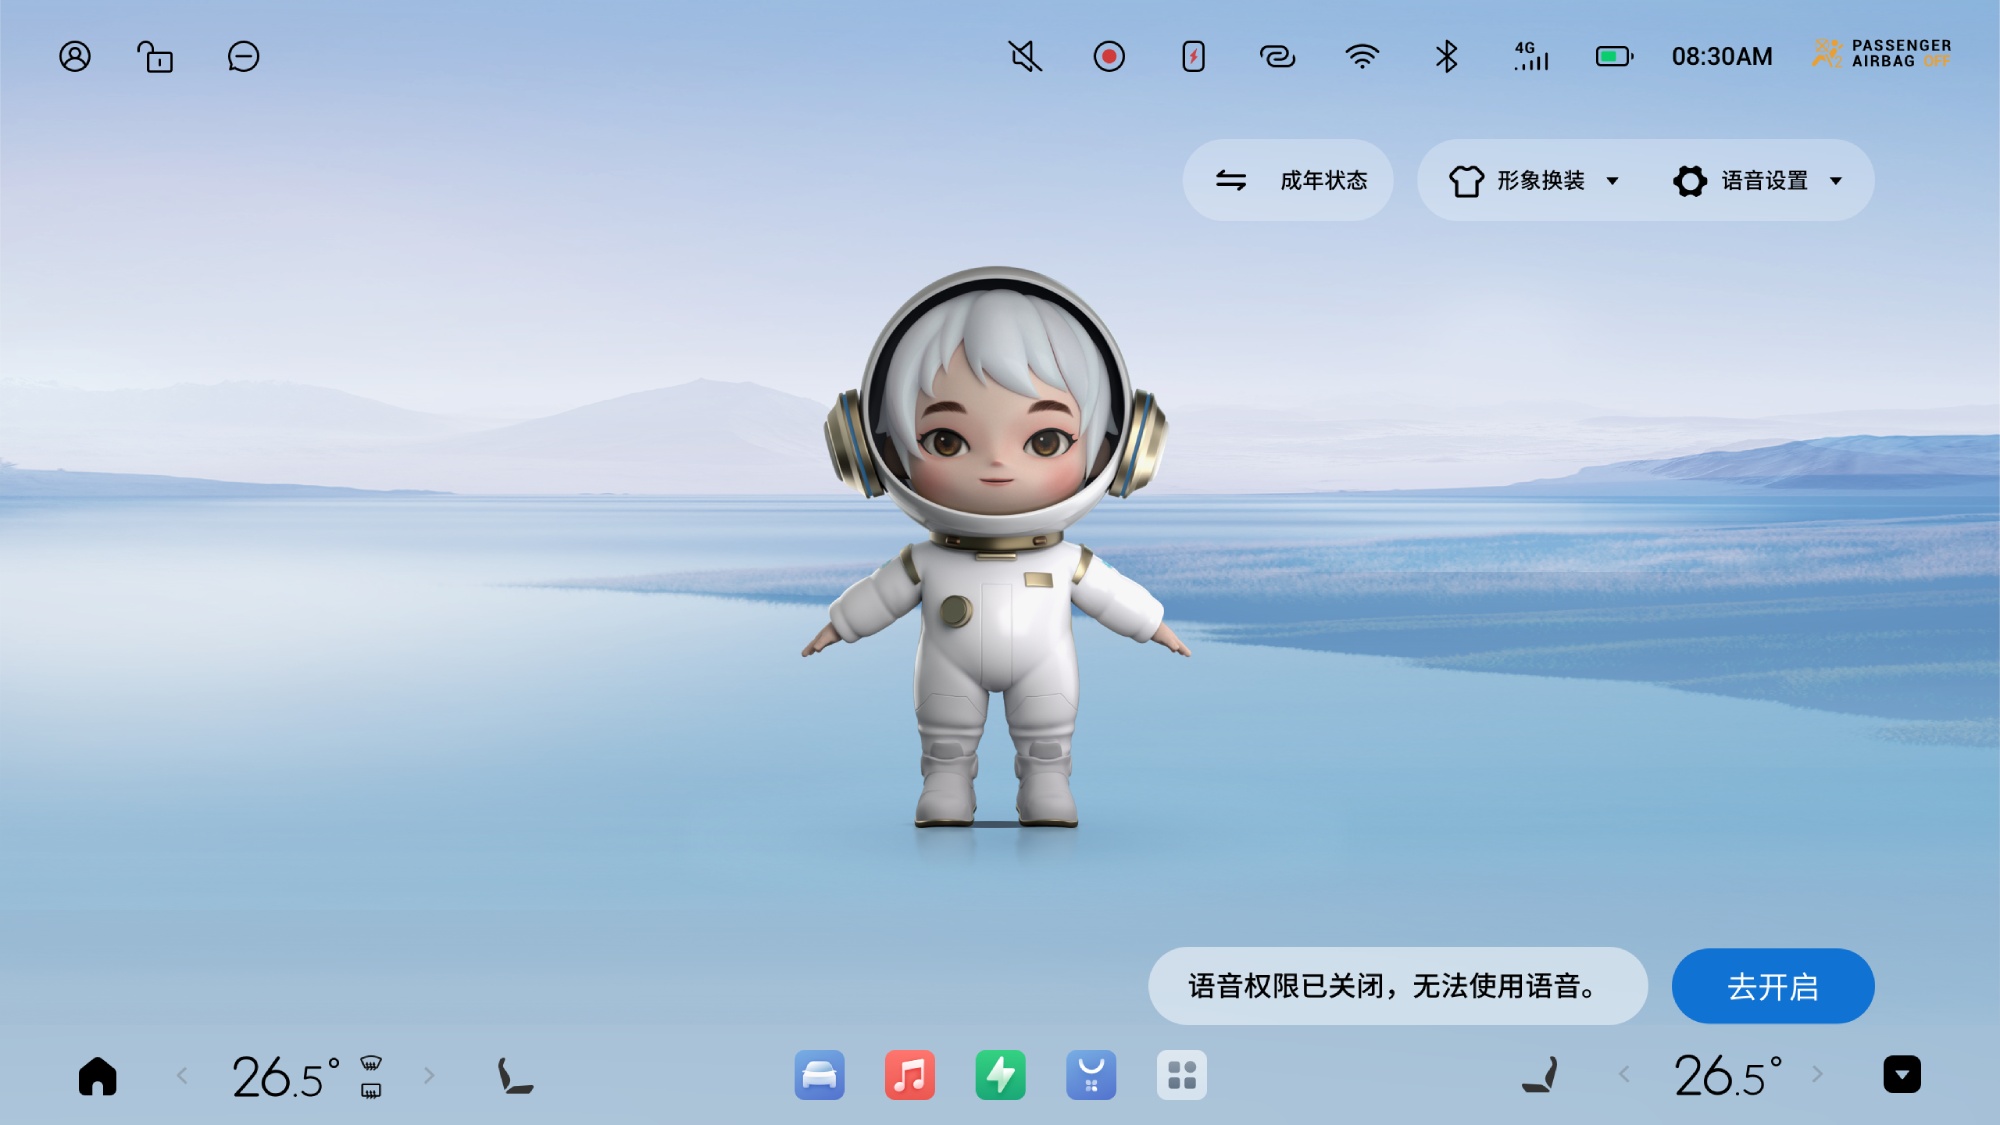Toggle the muted speaker icon
2000x1125 pixels.
tap(1025, 57)
